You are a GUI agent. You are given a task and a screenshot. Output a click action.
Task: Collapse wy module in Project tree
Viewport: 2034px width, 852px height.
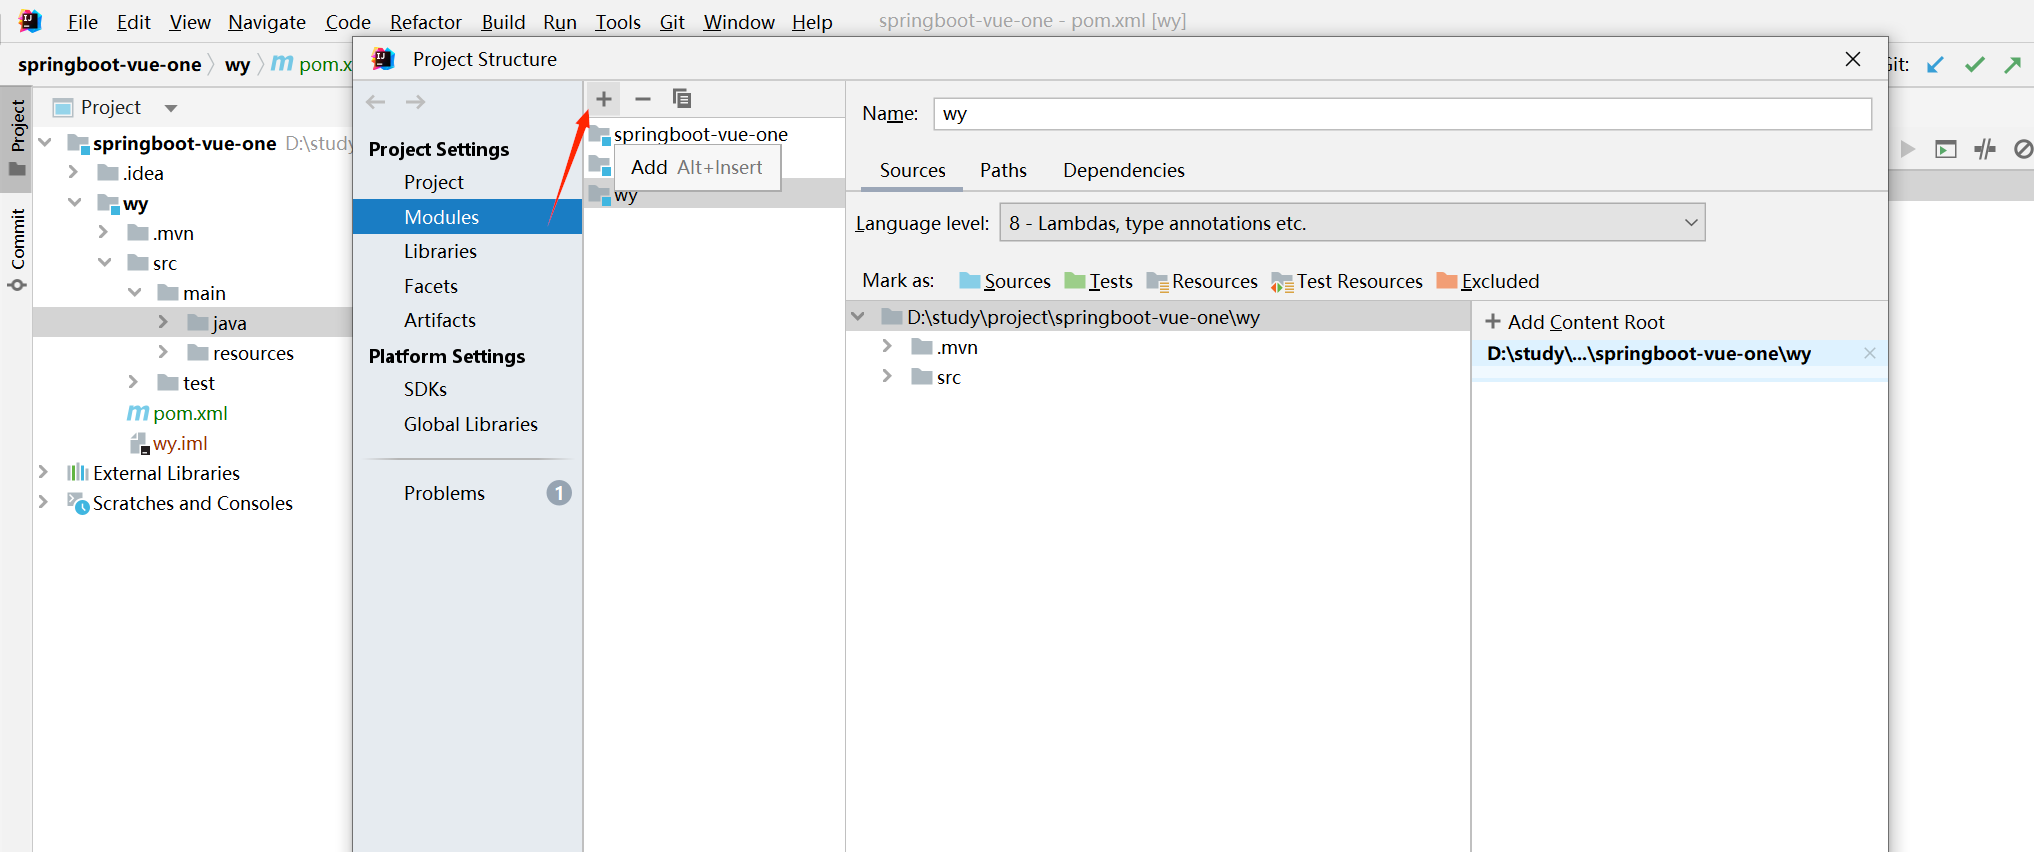pos(75,203)
